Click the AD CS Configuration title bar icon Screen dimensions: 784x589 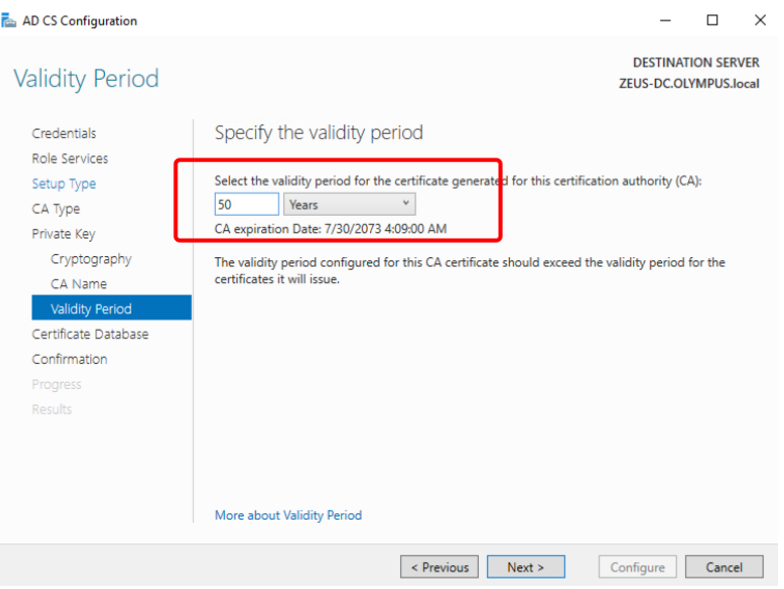point(9,20)
